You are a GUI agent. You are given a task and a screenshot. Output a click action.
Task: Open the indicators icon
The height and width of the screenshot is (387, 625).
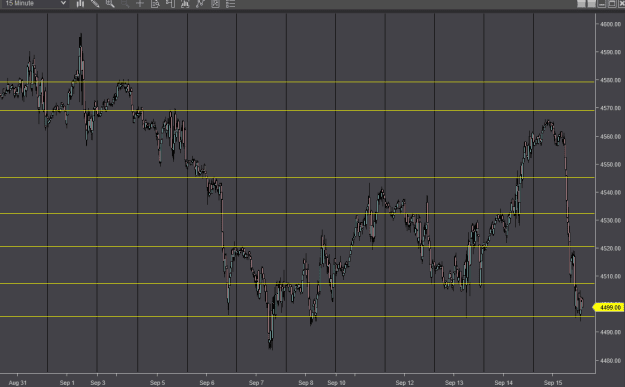coord(185,4)
